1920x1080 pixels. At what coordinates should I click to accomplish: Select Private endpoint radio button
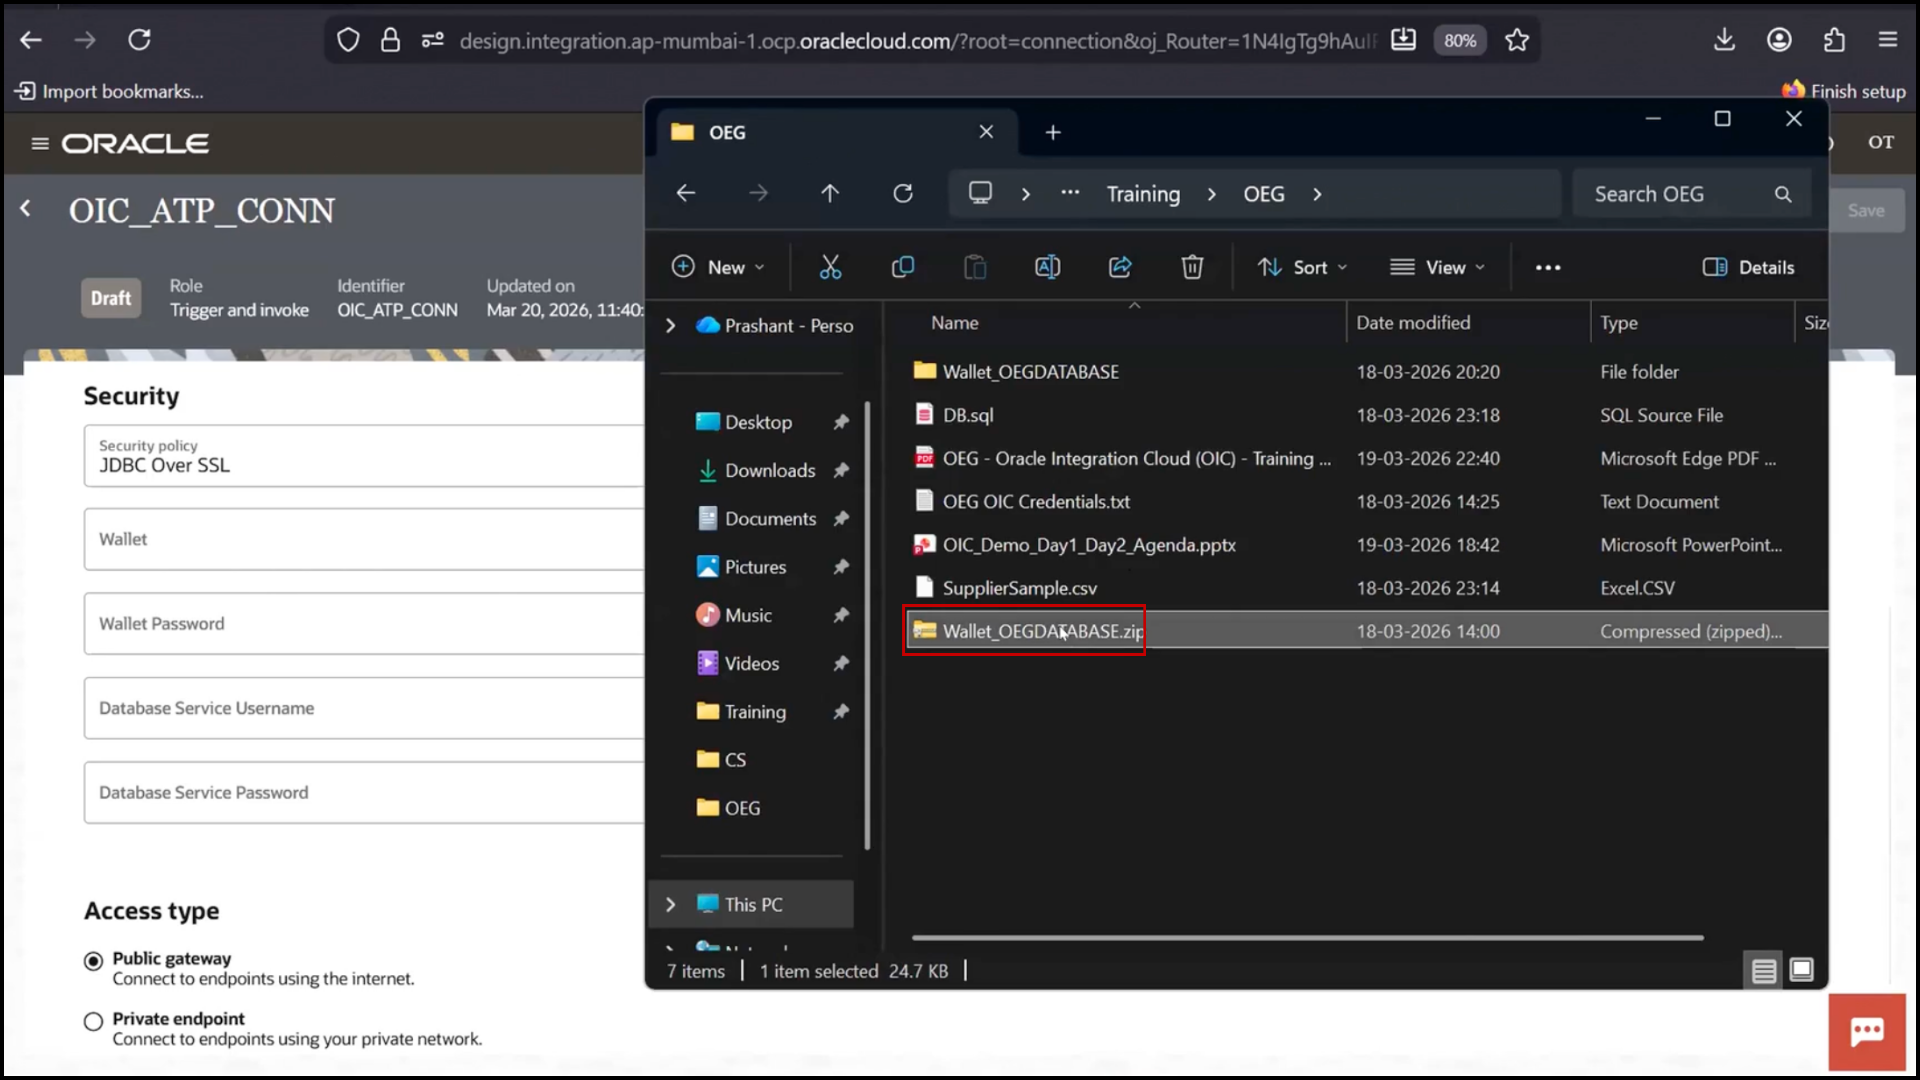tap(93, 1022)
